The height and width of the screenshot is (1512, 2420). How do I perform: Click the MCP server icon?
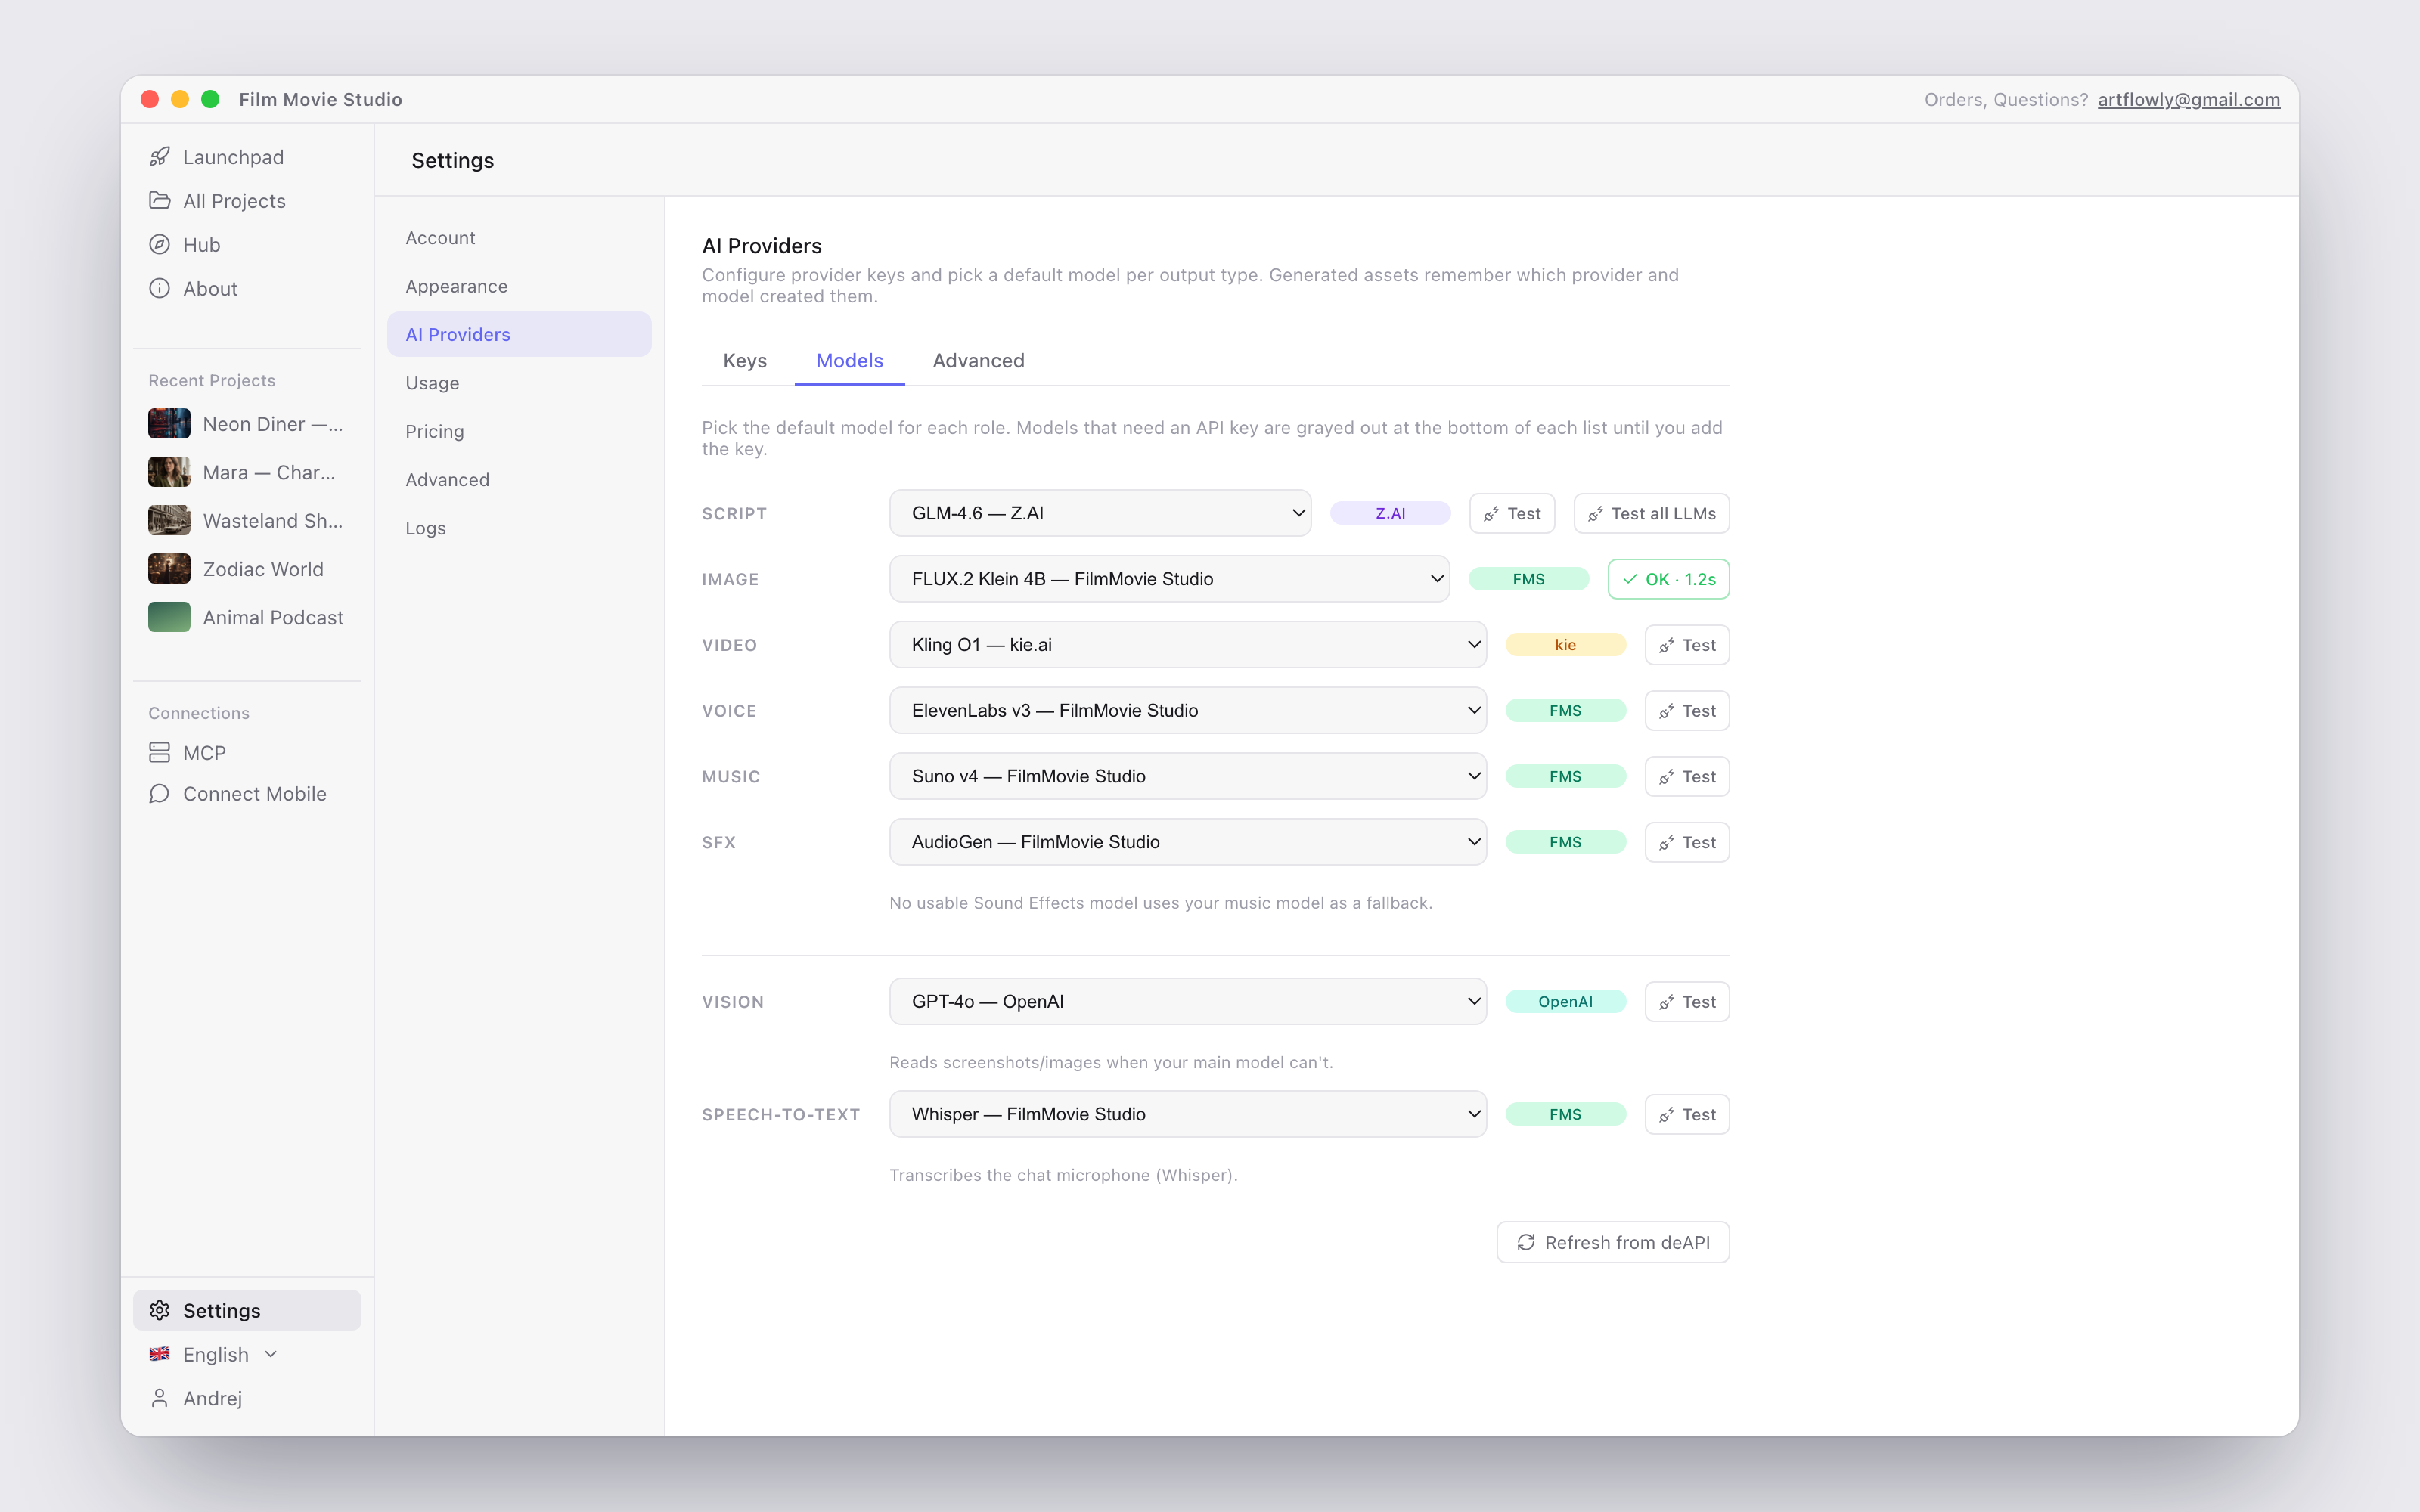(x=159, y=752)
